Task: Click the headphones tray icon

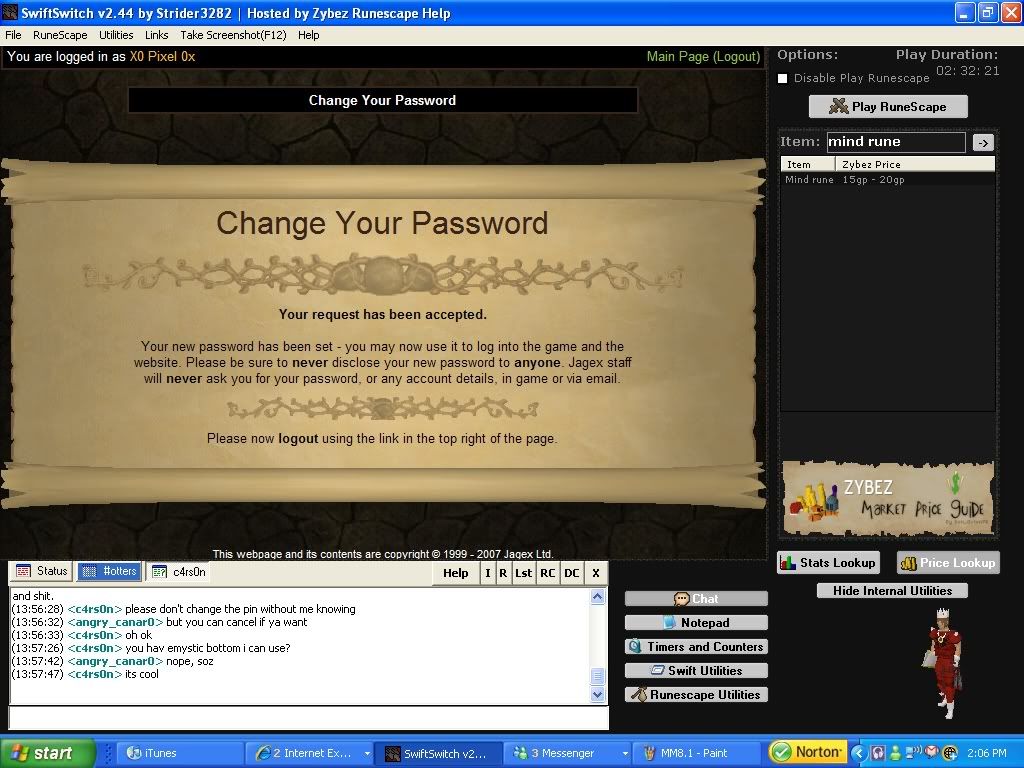Action: [878, 754]
